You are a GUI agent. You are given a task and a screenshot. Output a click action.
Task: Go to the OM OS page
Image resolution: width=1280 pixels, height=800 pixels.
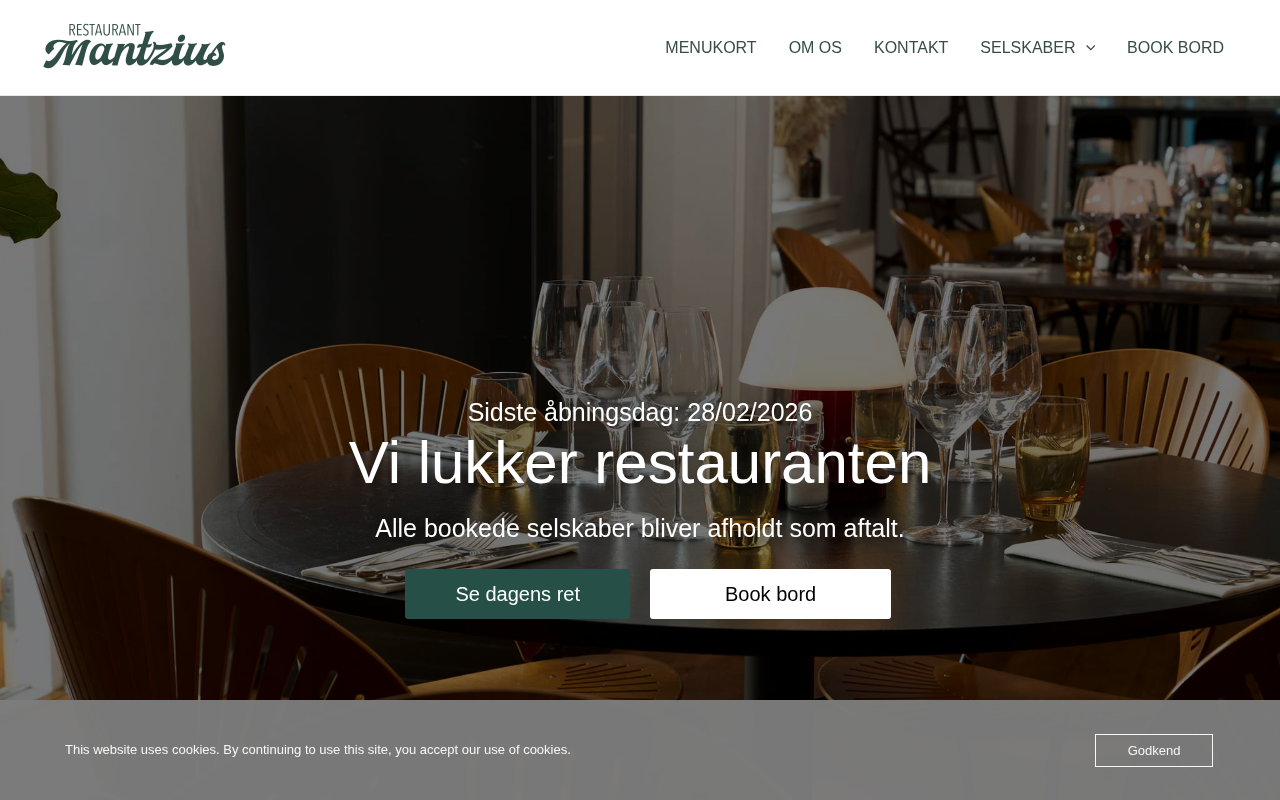tap(815, 48)
